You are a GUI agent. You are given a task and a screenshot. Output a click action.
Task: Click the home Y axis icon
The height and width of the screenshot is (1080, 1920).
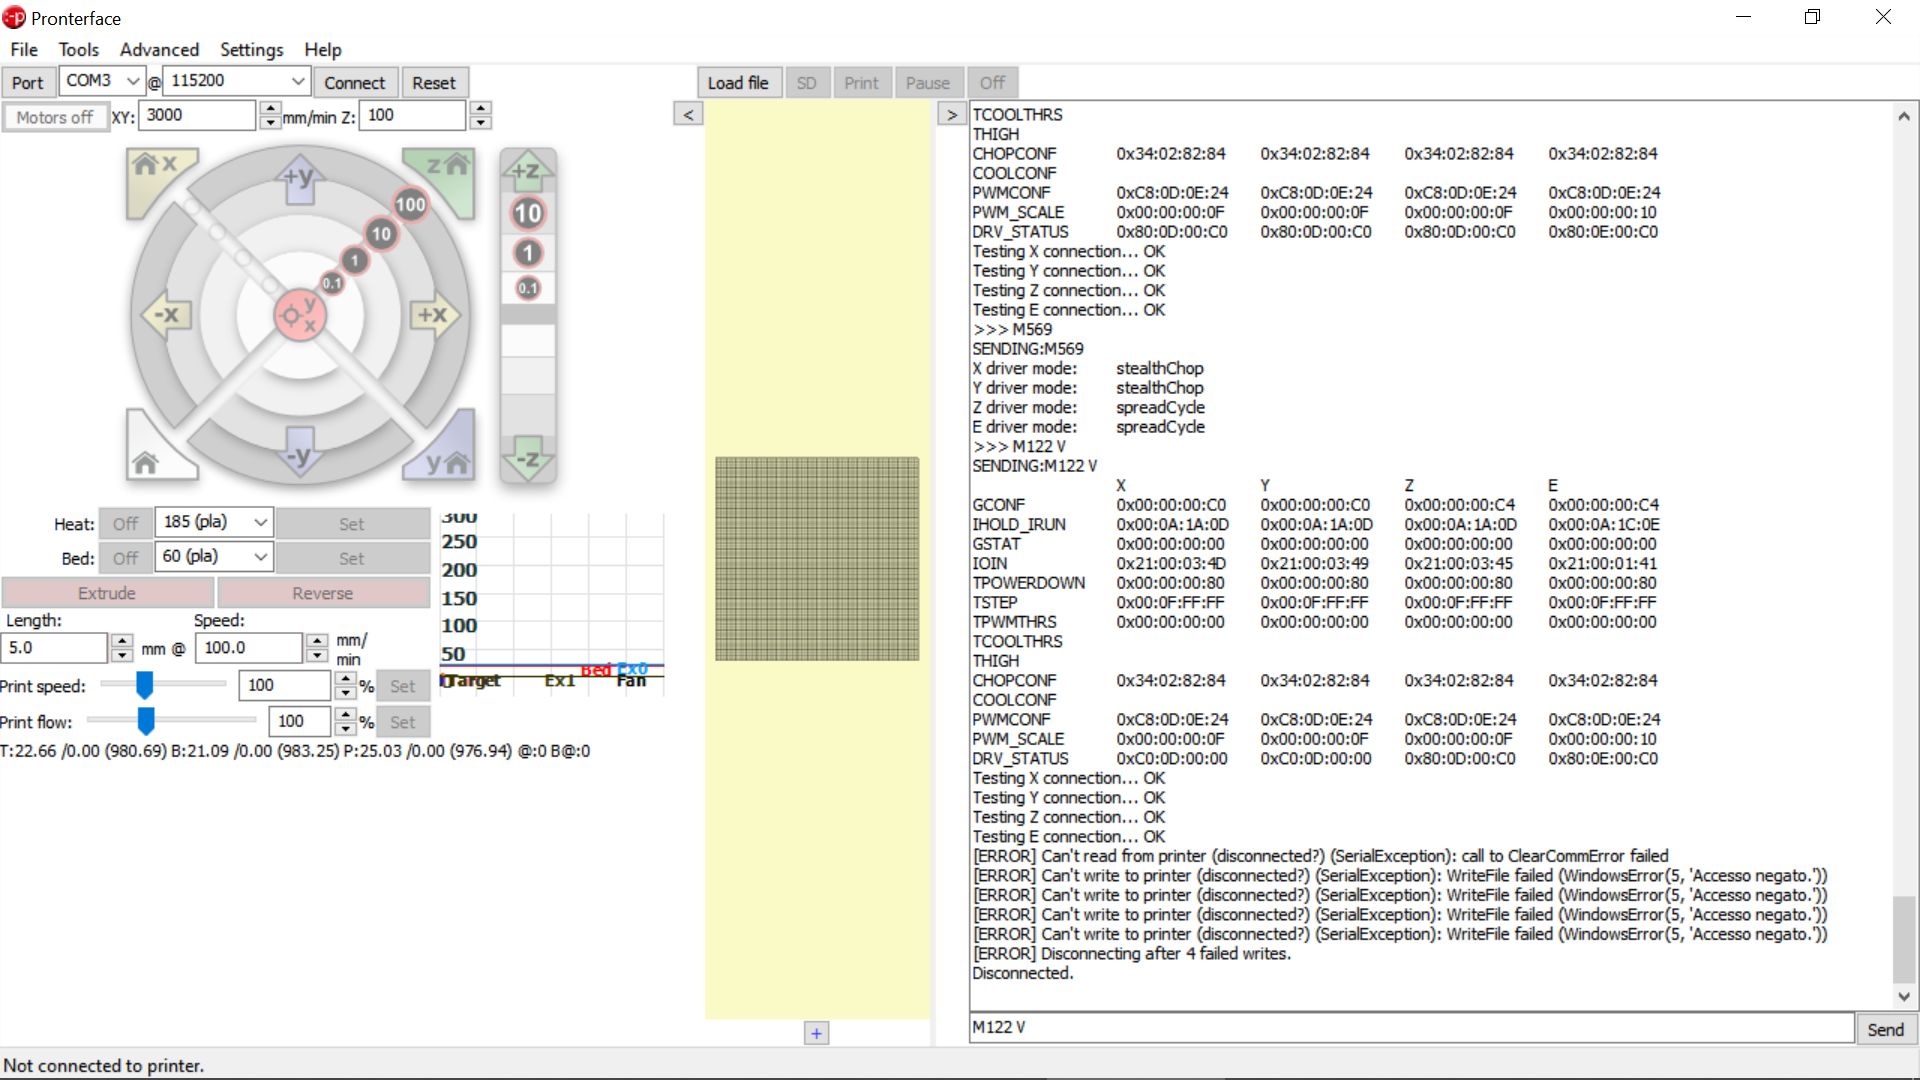(x=445, y=460)
